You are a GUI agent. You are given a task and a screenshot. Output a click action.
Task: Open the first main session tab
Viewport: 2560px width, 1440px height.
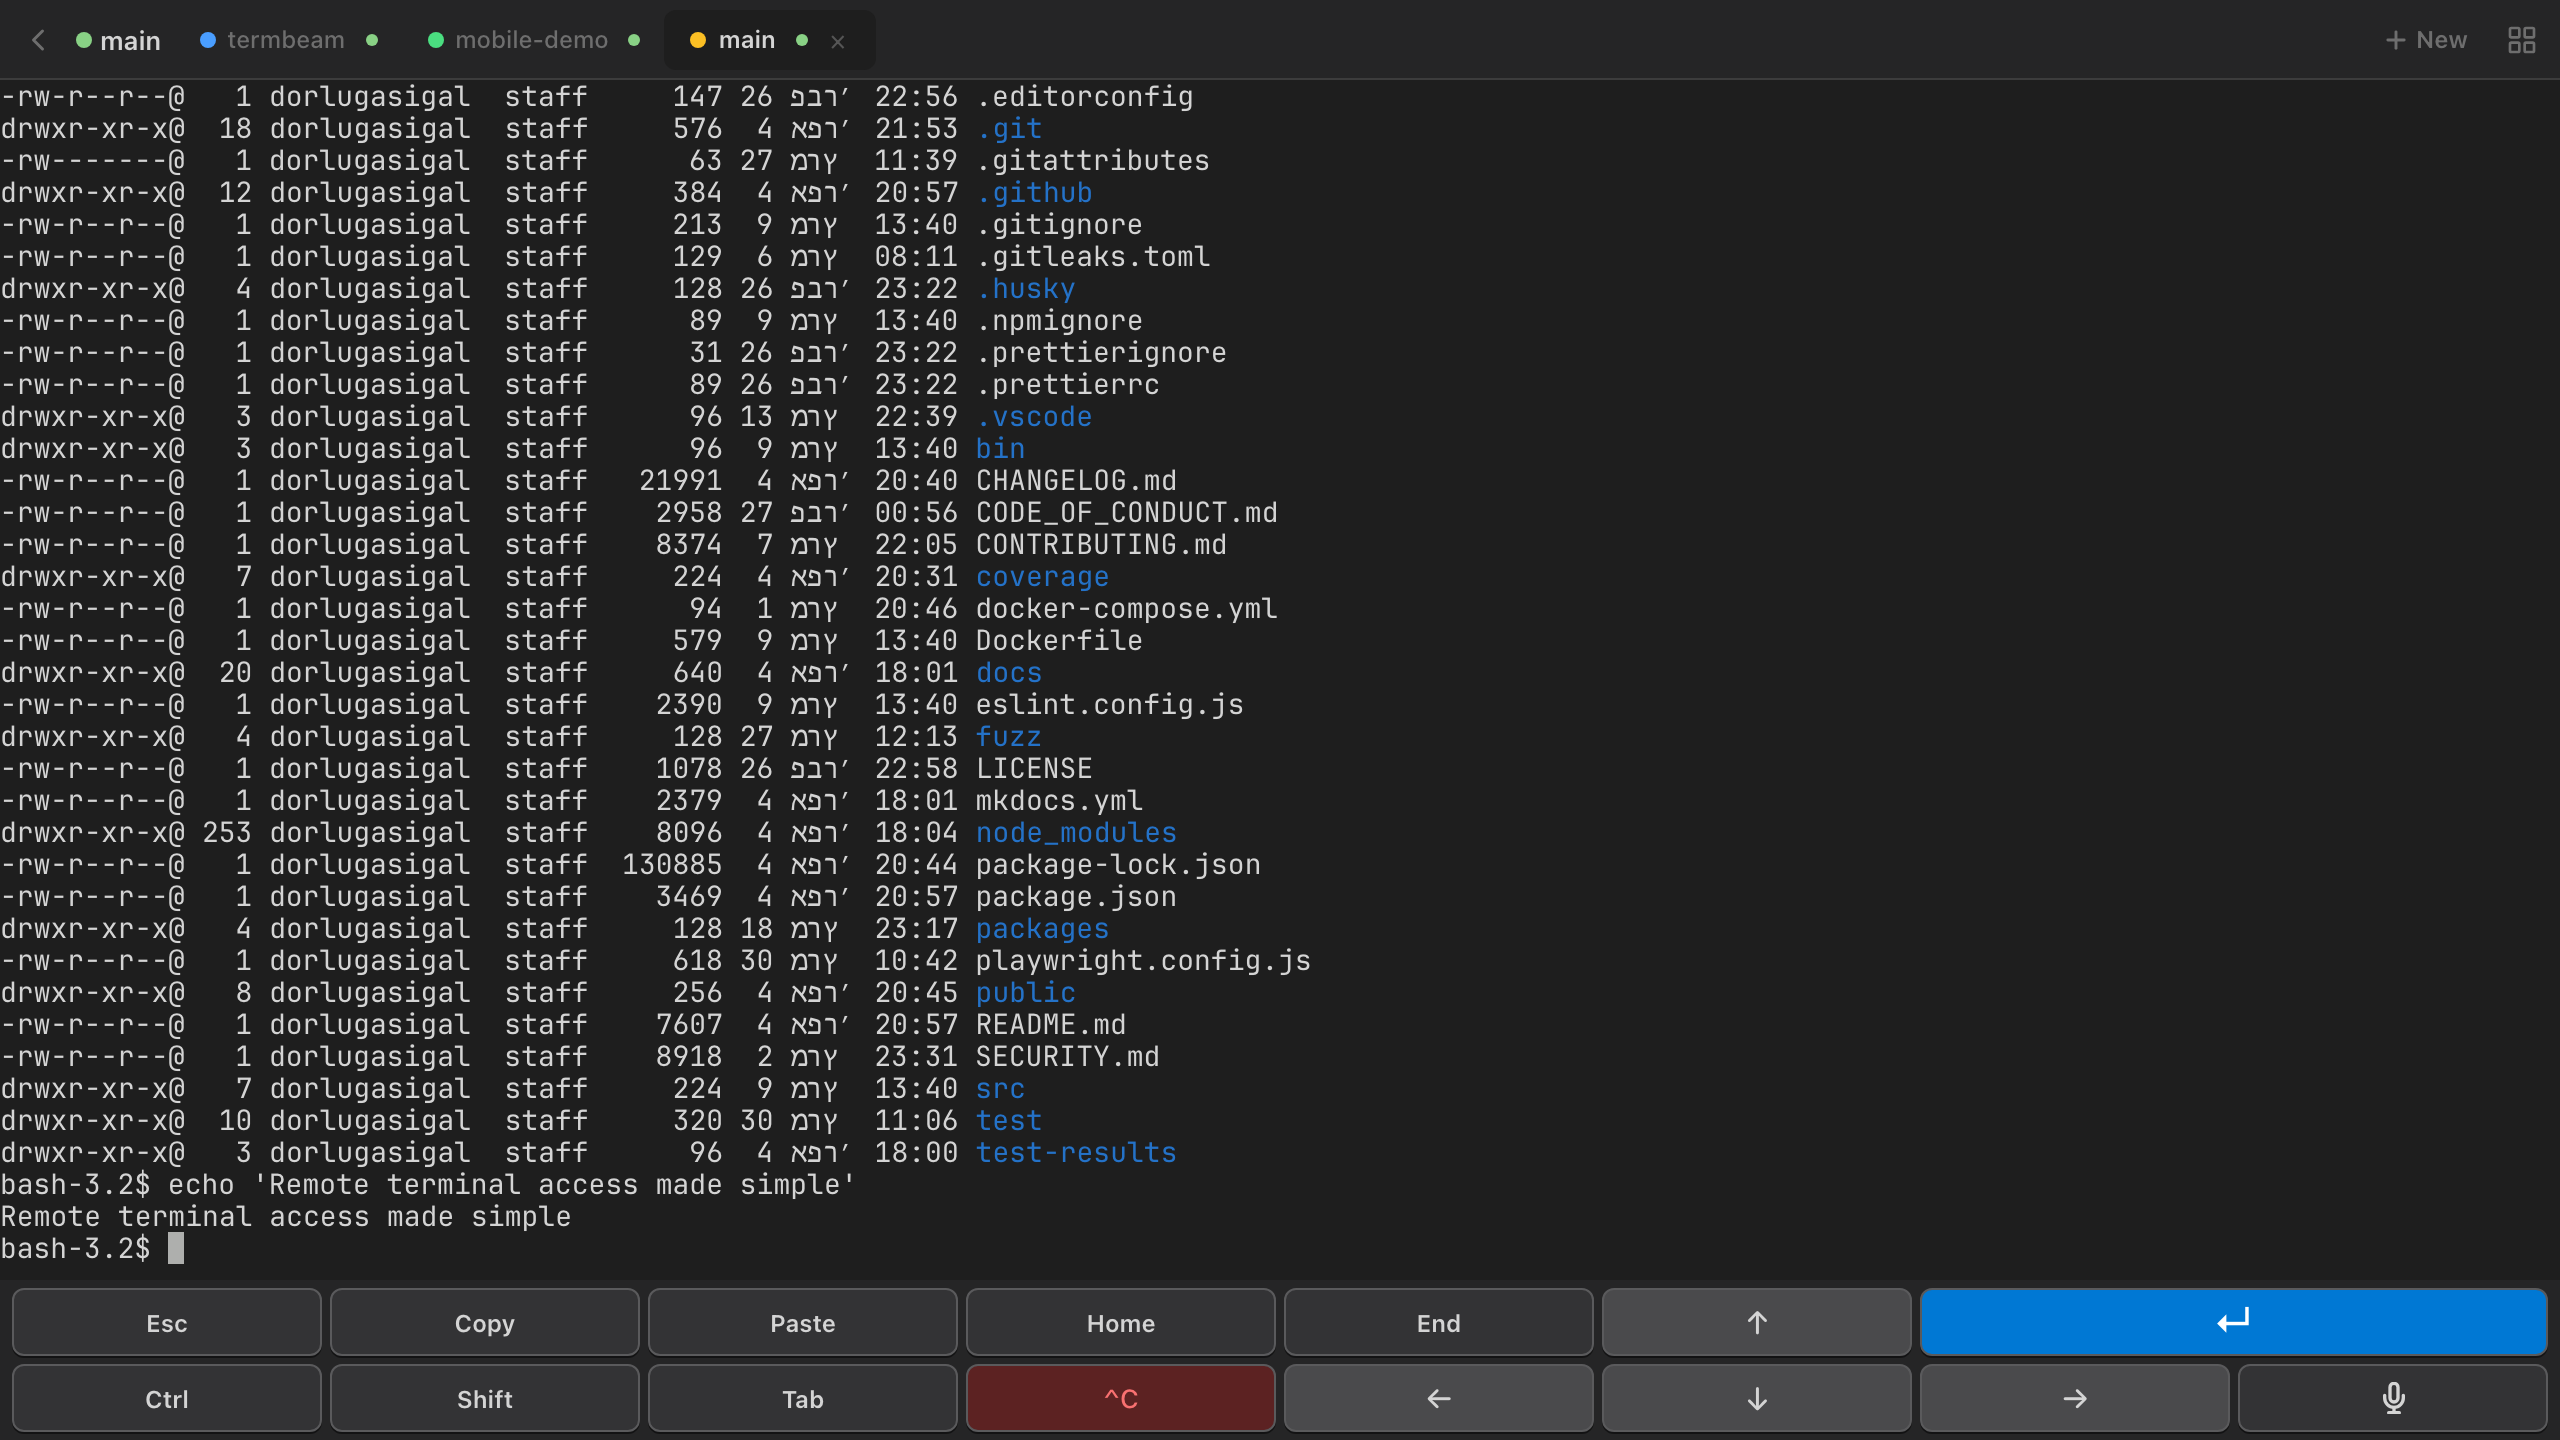click(129, 41)
